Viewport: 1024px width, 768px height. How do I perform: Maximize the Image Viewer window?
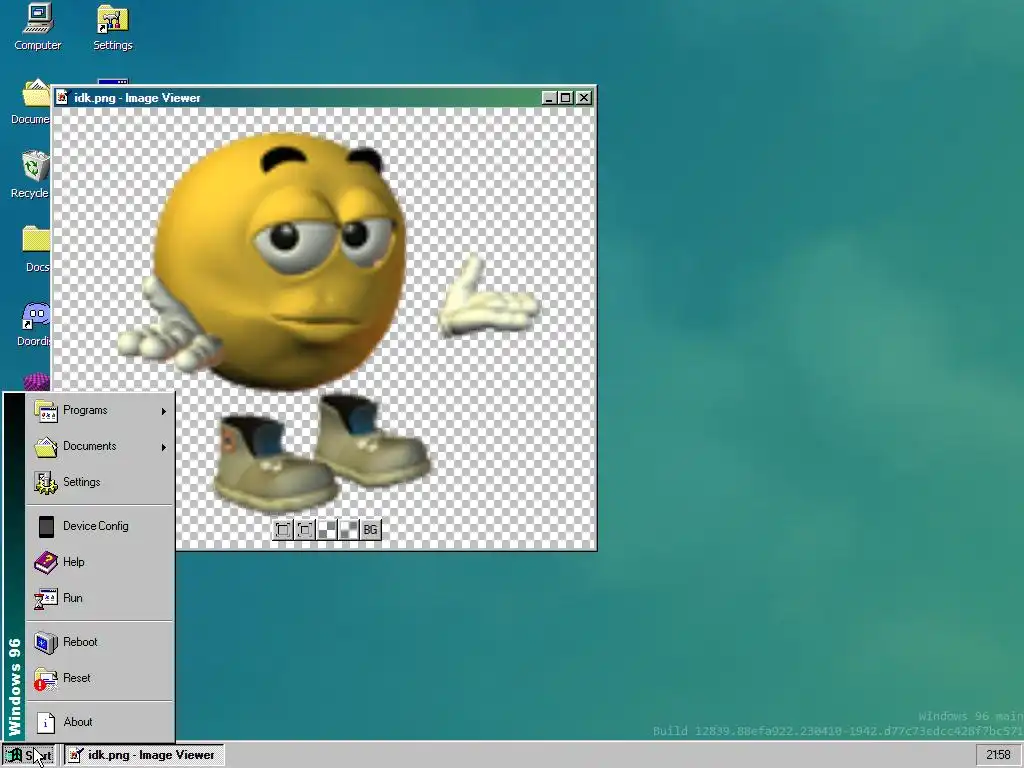[x=566, y=98]
